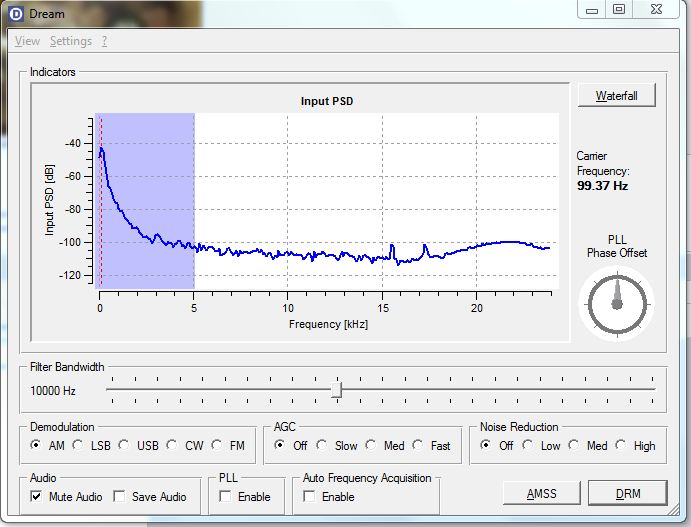
Task: Maximize the Dream window
Action: coord(619,10)
